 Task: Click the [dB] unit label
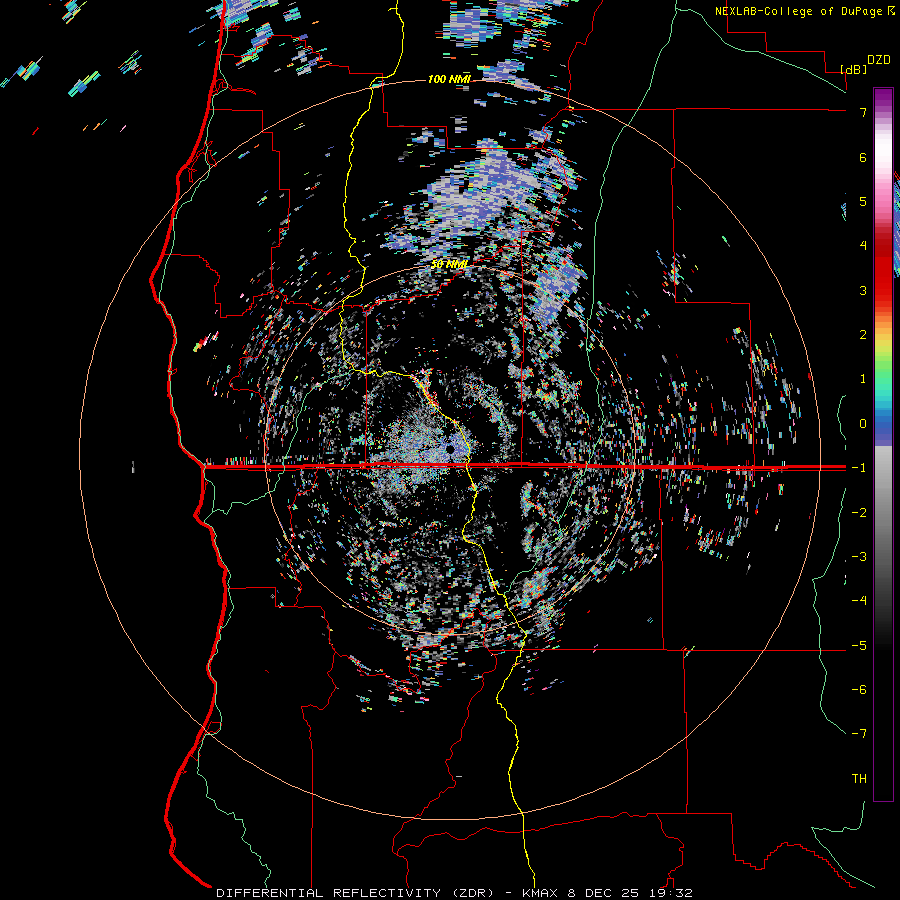coord(854,69)
